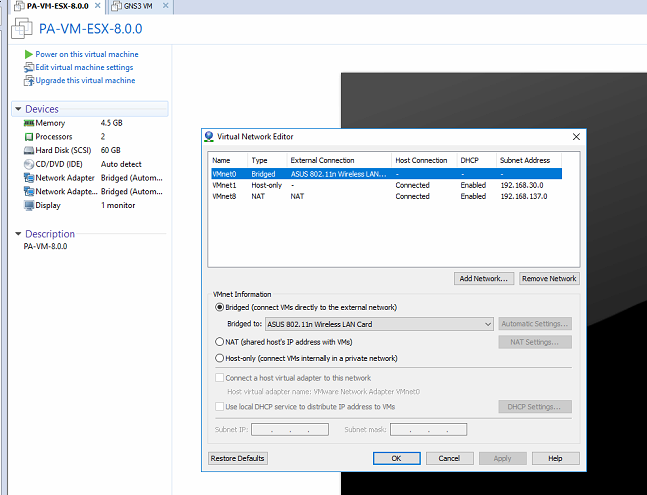Collapse the Devices section
This screenshot has height=495, width=647.
coord(17,109)
